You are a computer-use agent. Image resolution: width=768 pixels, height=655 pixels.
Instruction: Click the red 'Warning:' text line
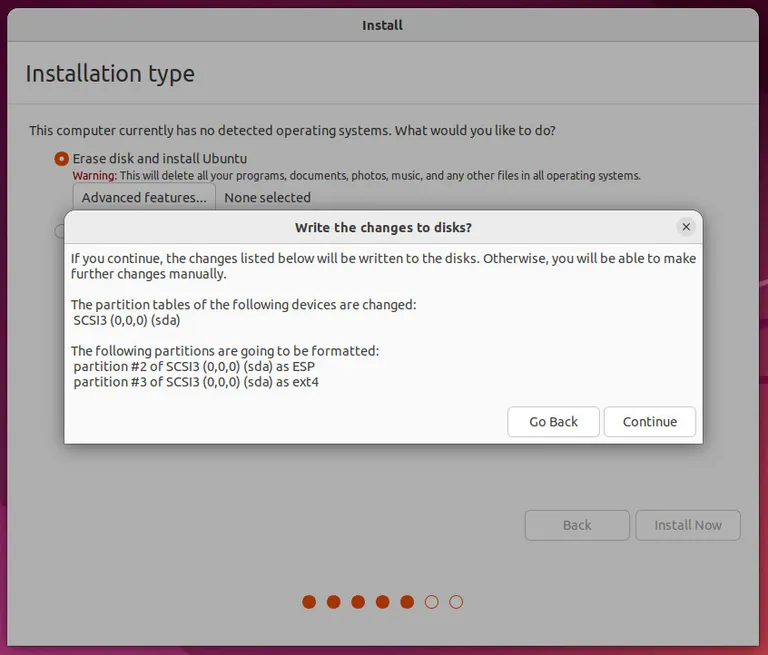tap(357, 175)
